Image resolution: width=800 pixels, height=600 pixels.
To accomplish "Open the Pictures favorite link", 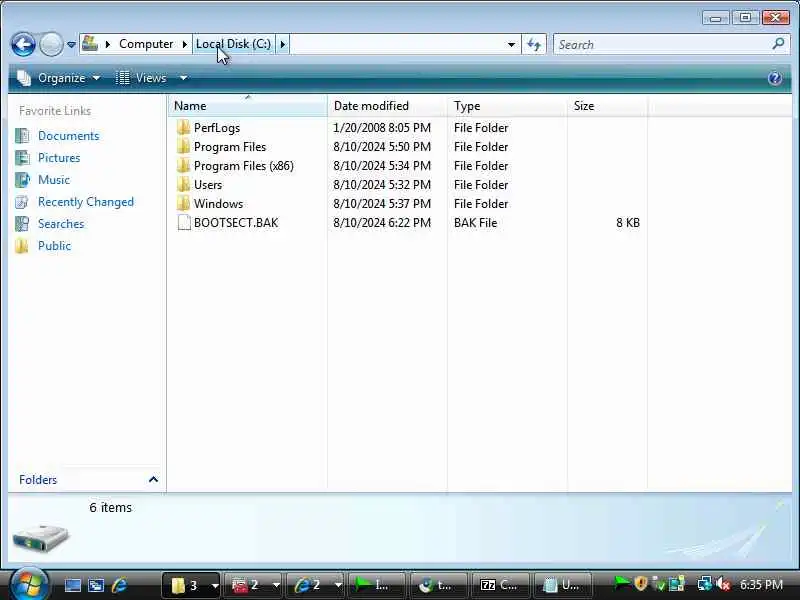I will click(x=59, y=158).
